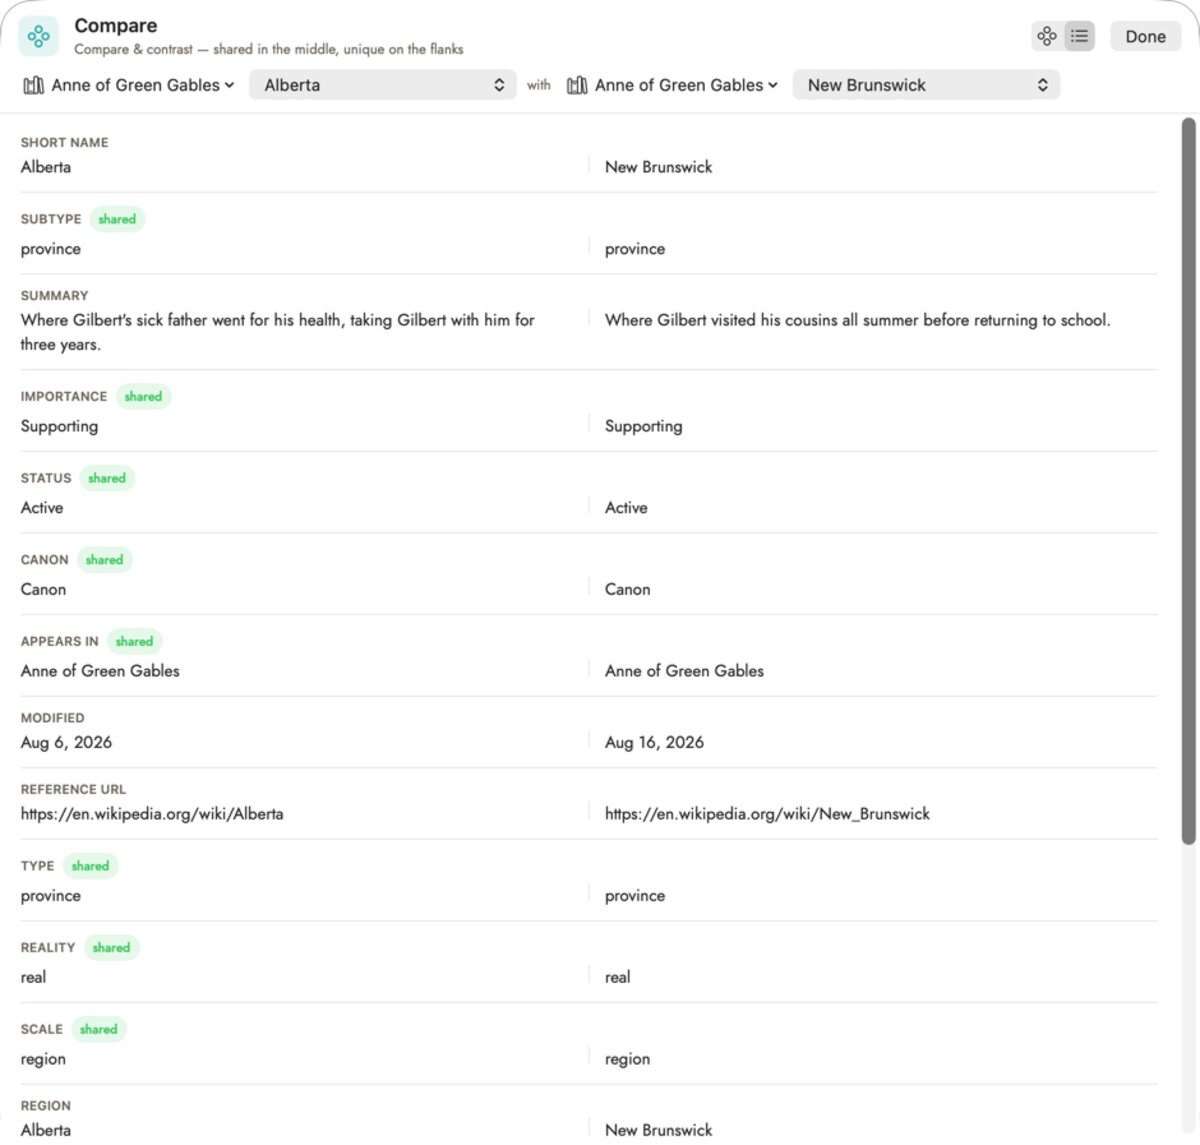Open the left Anne of Green Gables library dropdown
The image size is (1200, 1145).
pos(129,85)
